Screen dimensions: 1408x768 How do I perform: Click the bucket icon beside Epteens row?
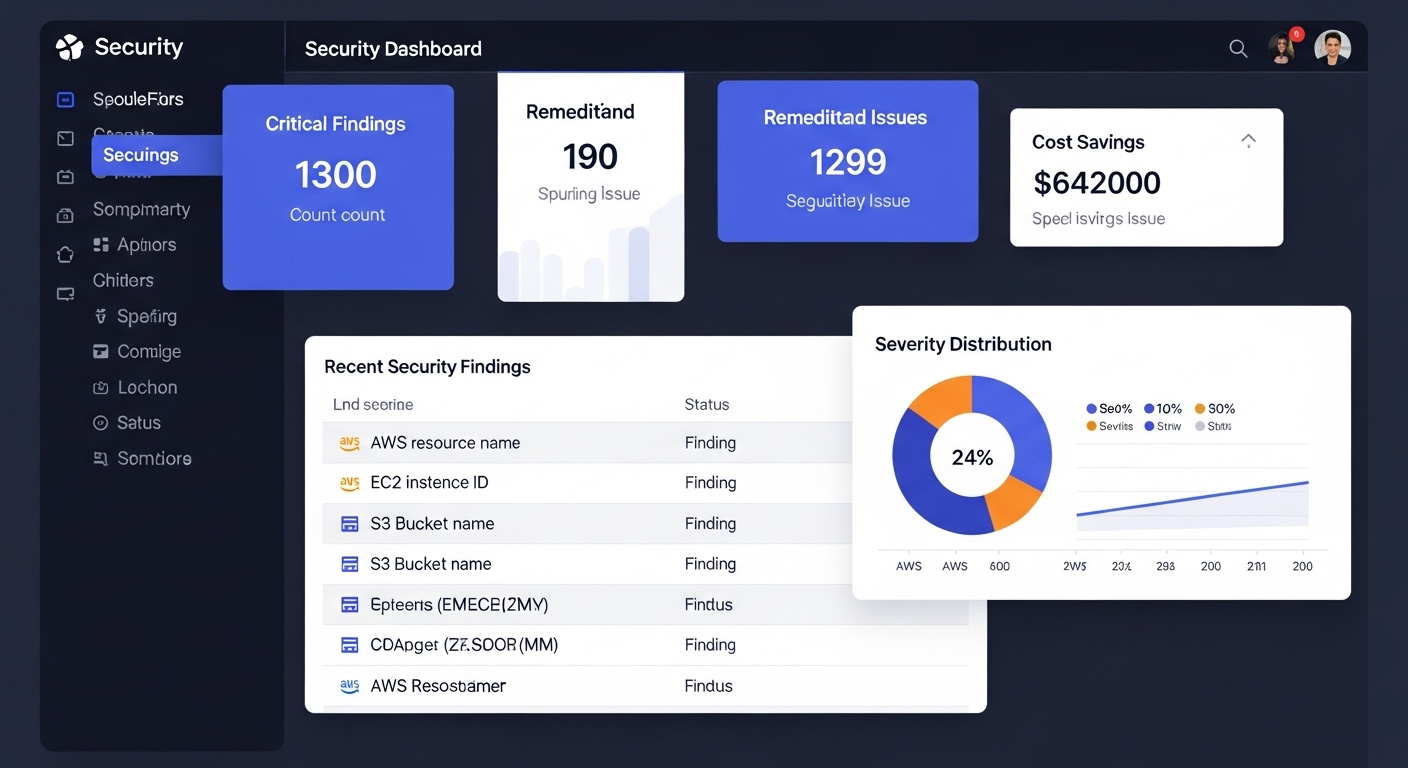[x=349, y=605]
